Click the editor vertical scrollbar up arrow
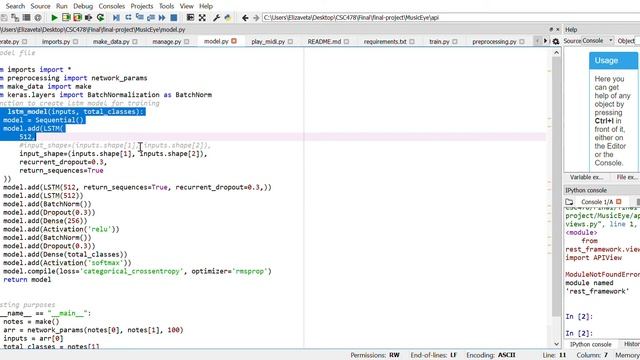Screen dimensions: 640x360 (556, 53)
